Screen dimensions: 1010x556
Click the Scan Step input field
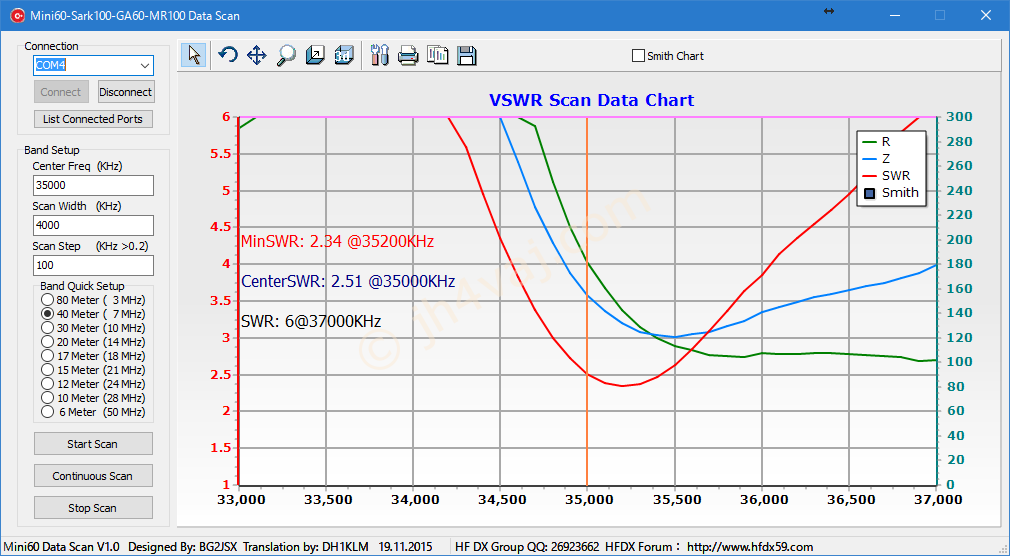click(93, 265)
